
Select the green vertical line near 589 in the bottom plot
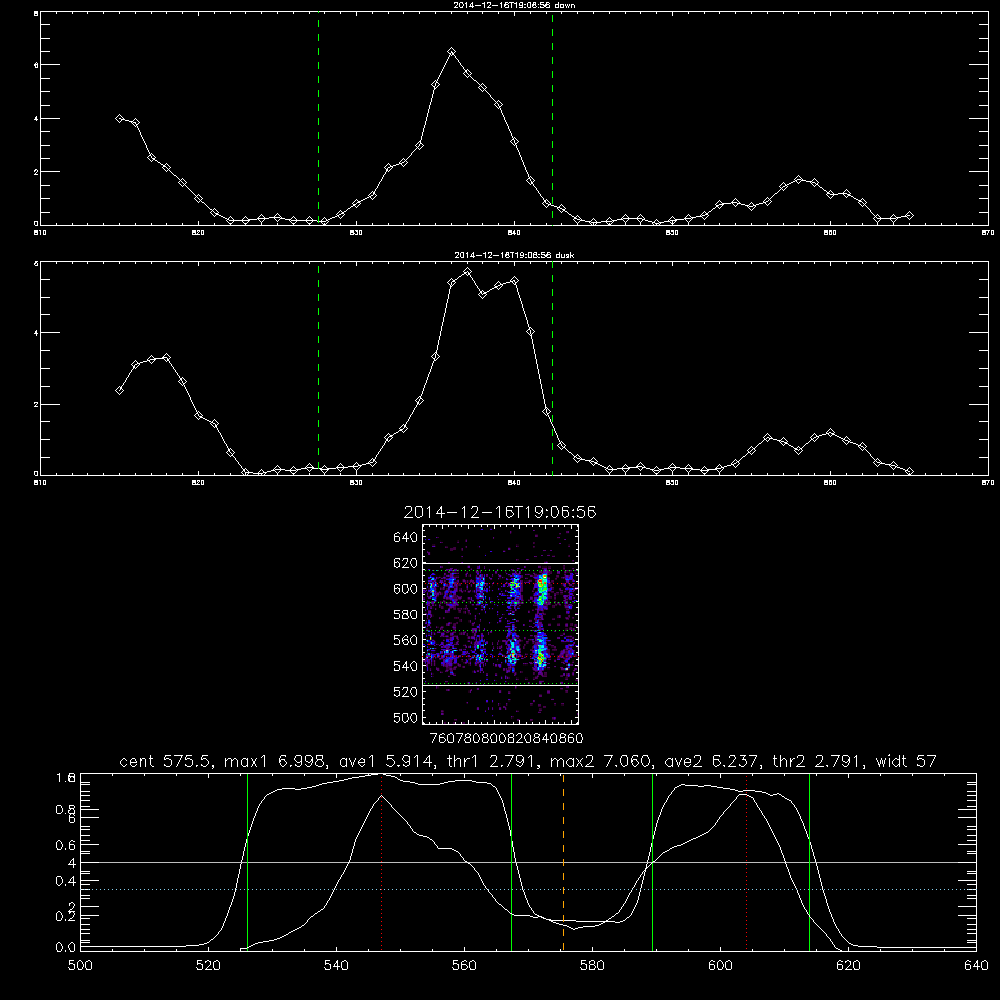tap(652, 862)
